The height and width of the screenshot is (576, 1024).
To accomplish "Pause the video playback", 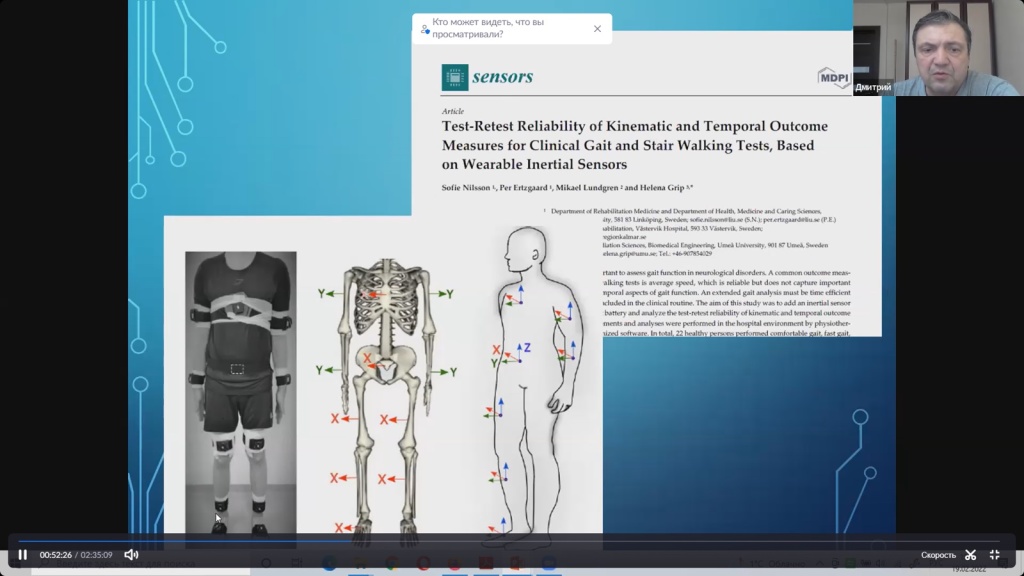I will 22,554.
